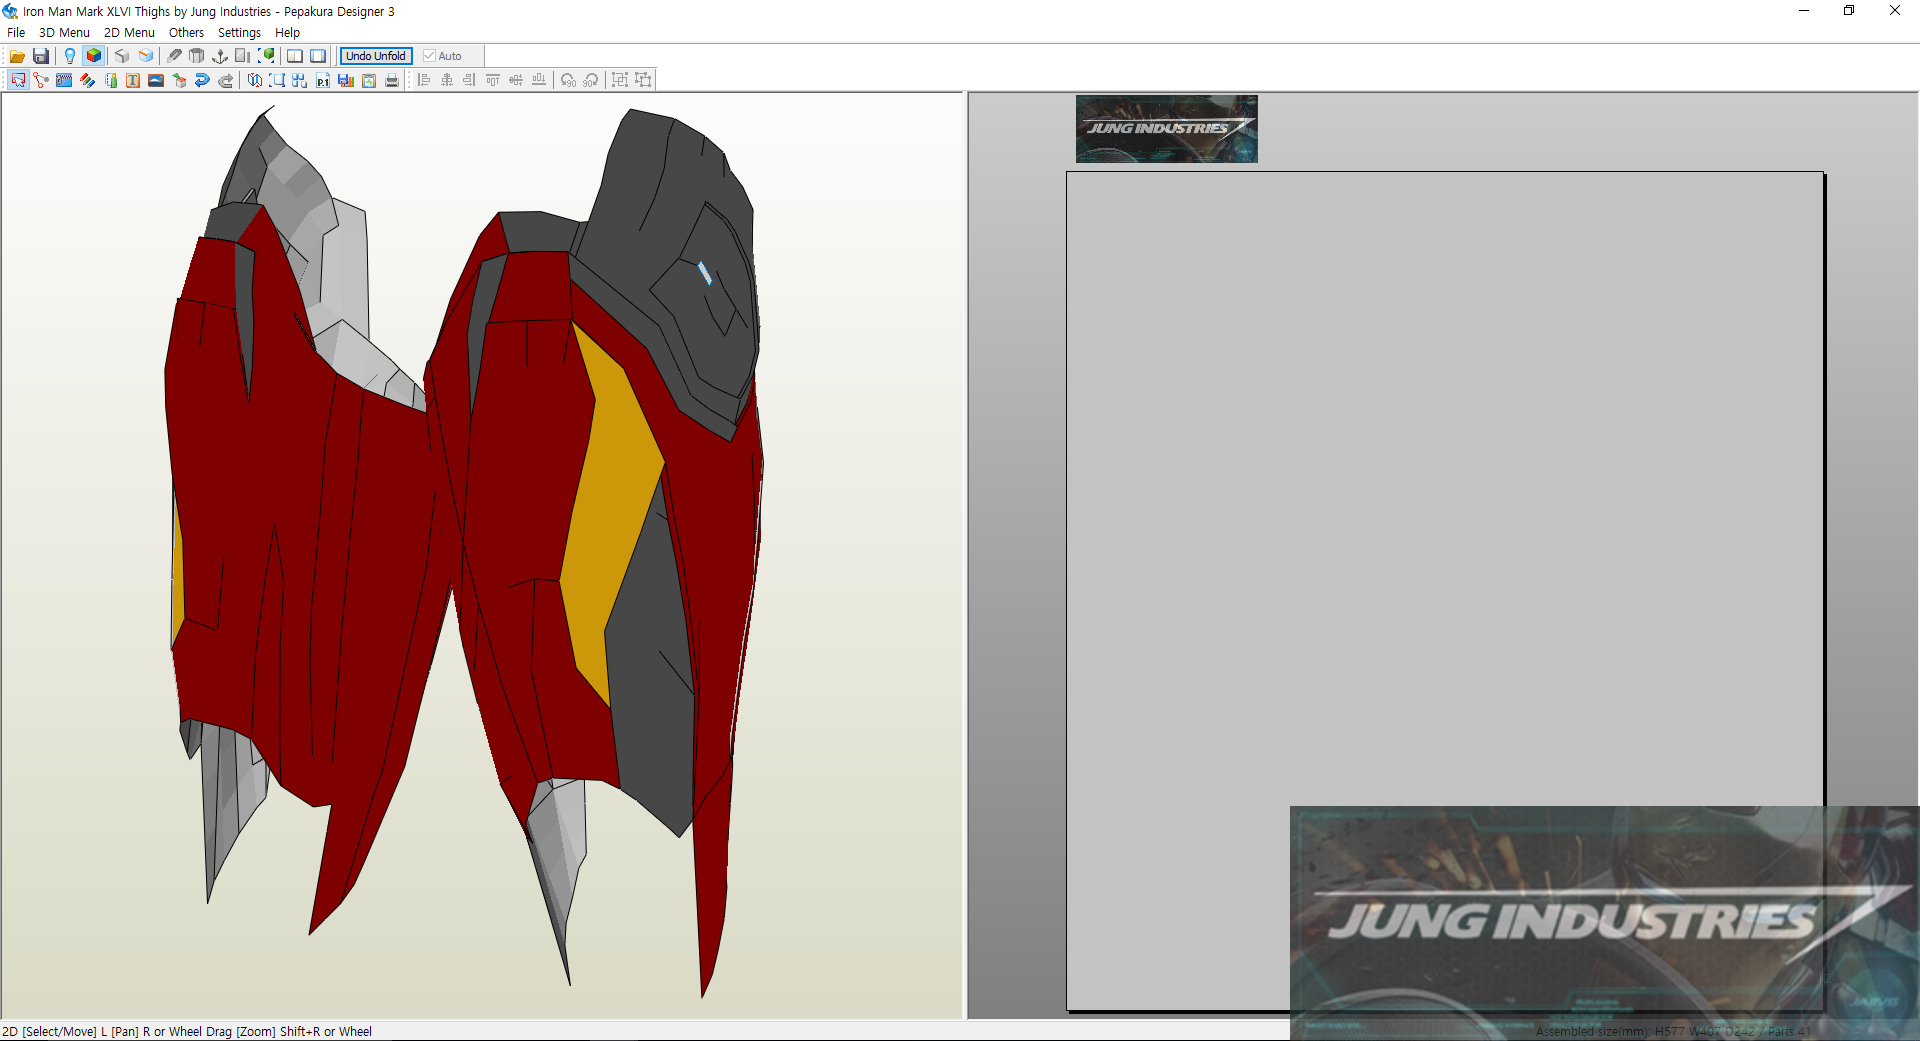This screenshot has height=1041, width=1920.
Task: Select the scale parts bracket icon
Action: 277,80
